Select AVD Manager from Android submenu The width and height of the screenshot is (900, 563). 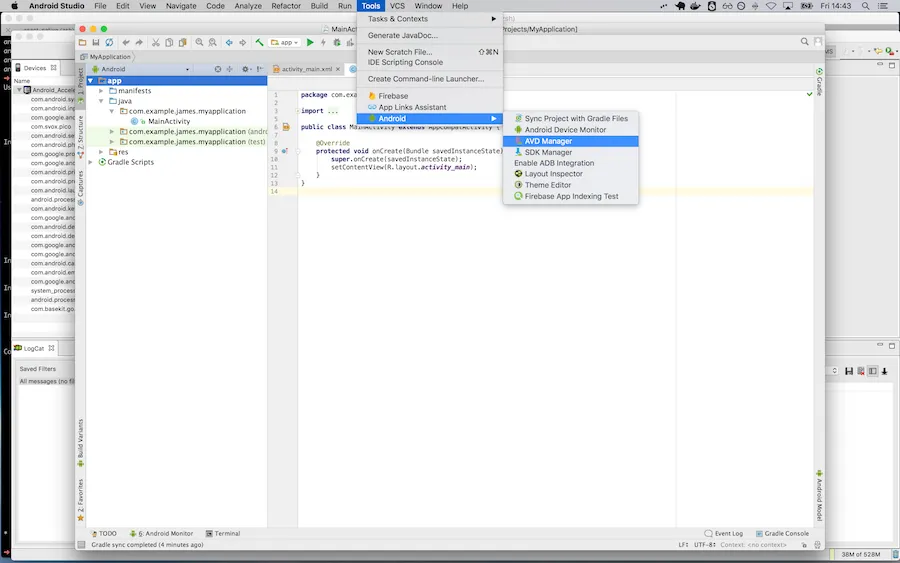(548, 141)
